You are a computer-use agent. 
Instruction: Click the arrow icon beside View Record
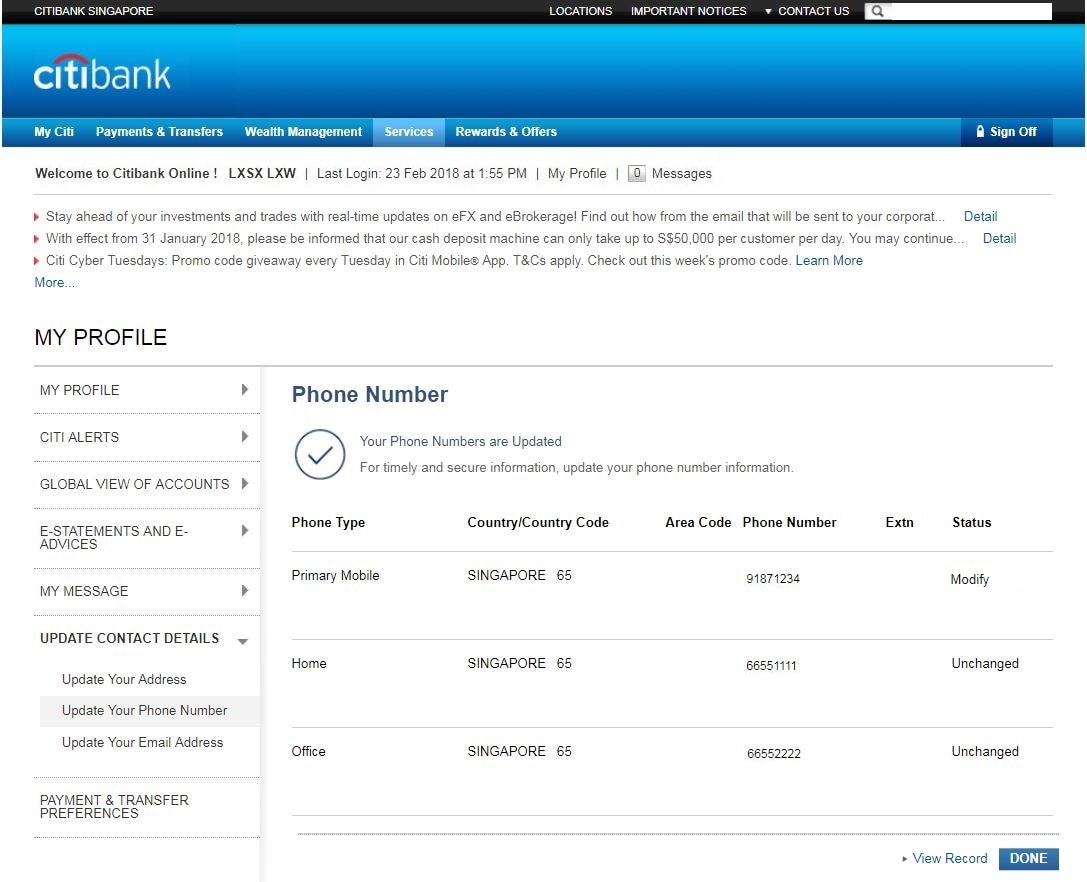tap(905, 858)
